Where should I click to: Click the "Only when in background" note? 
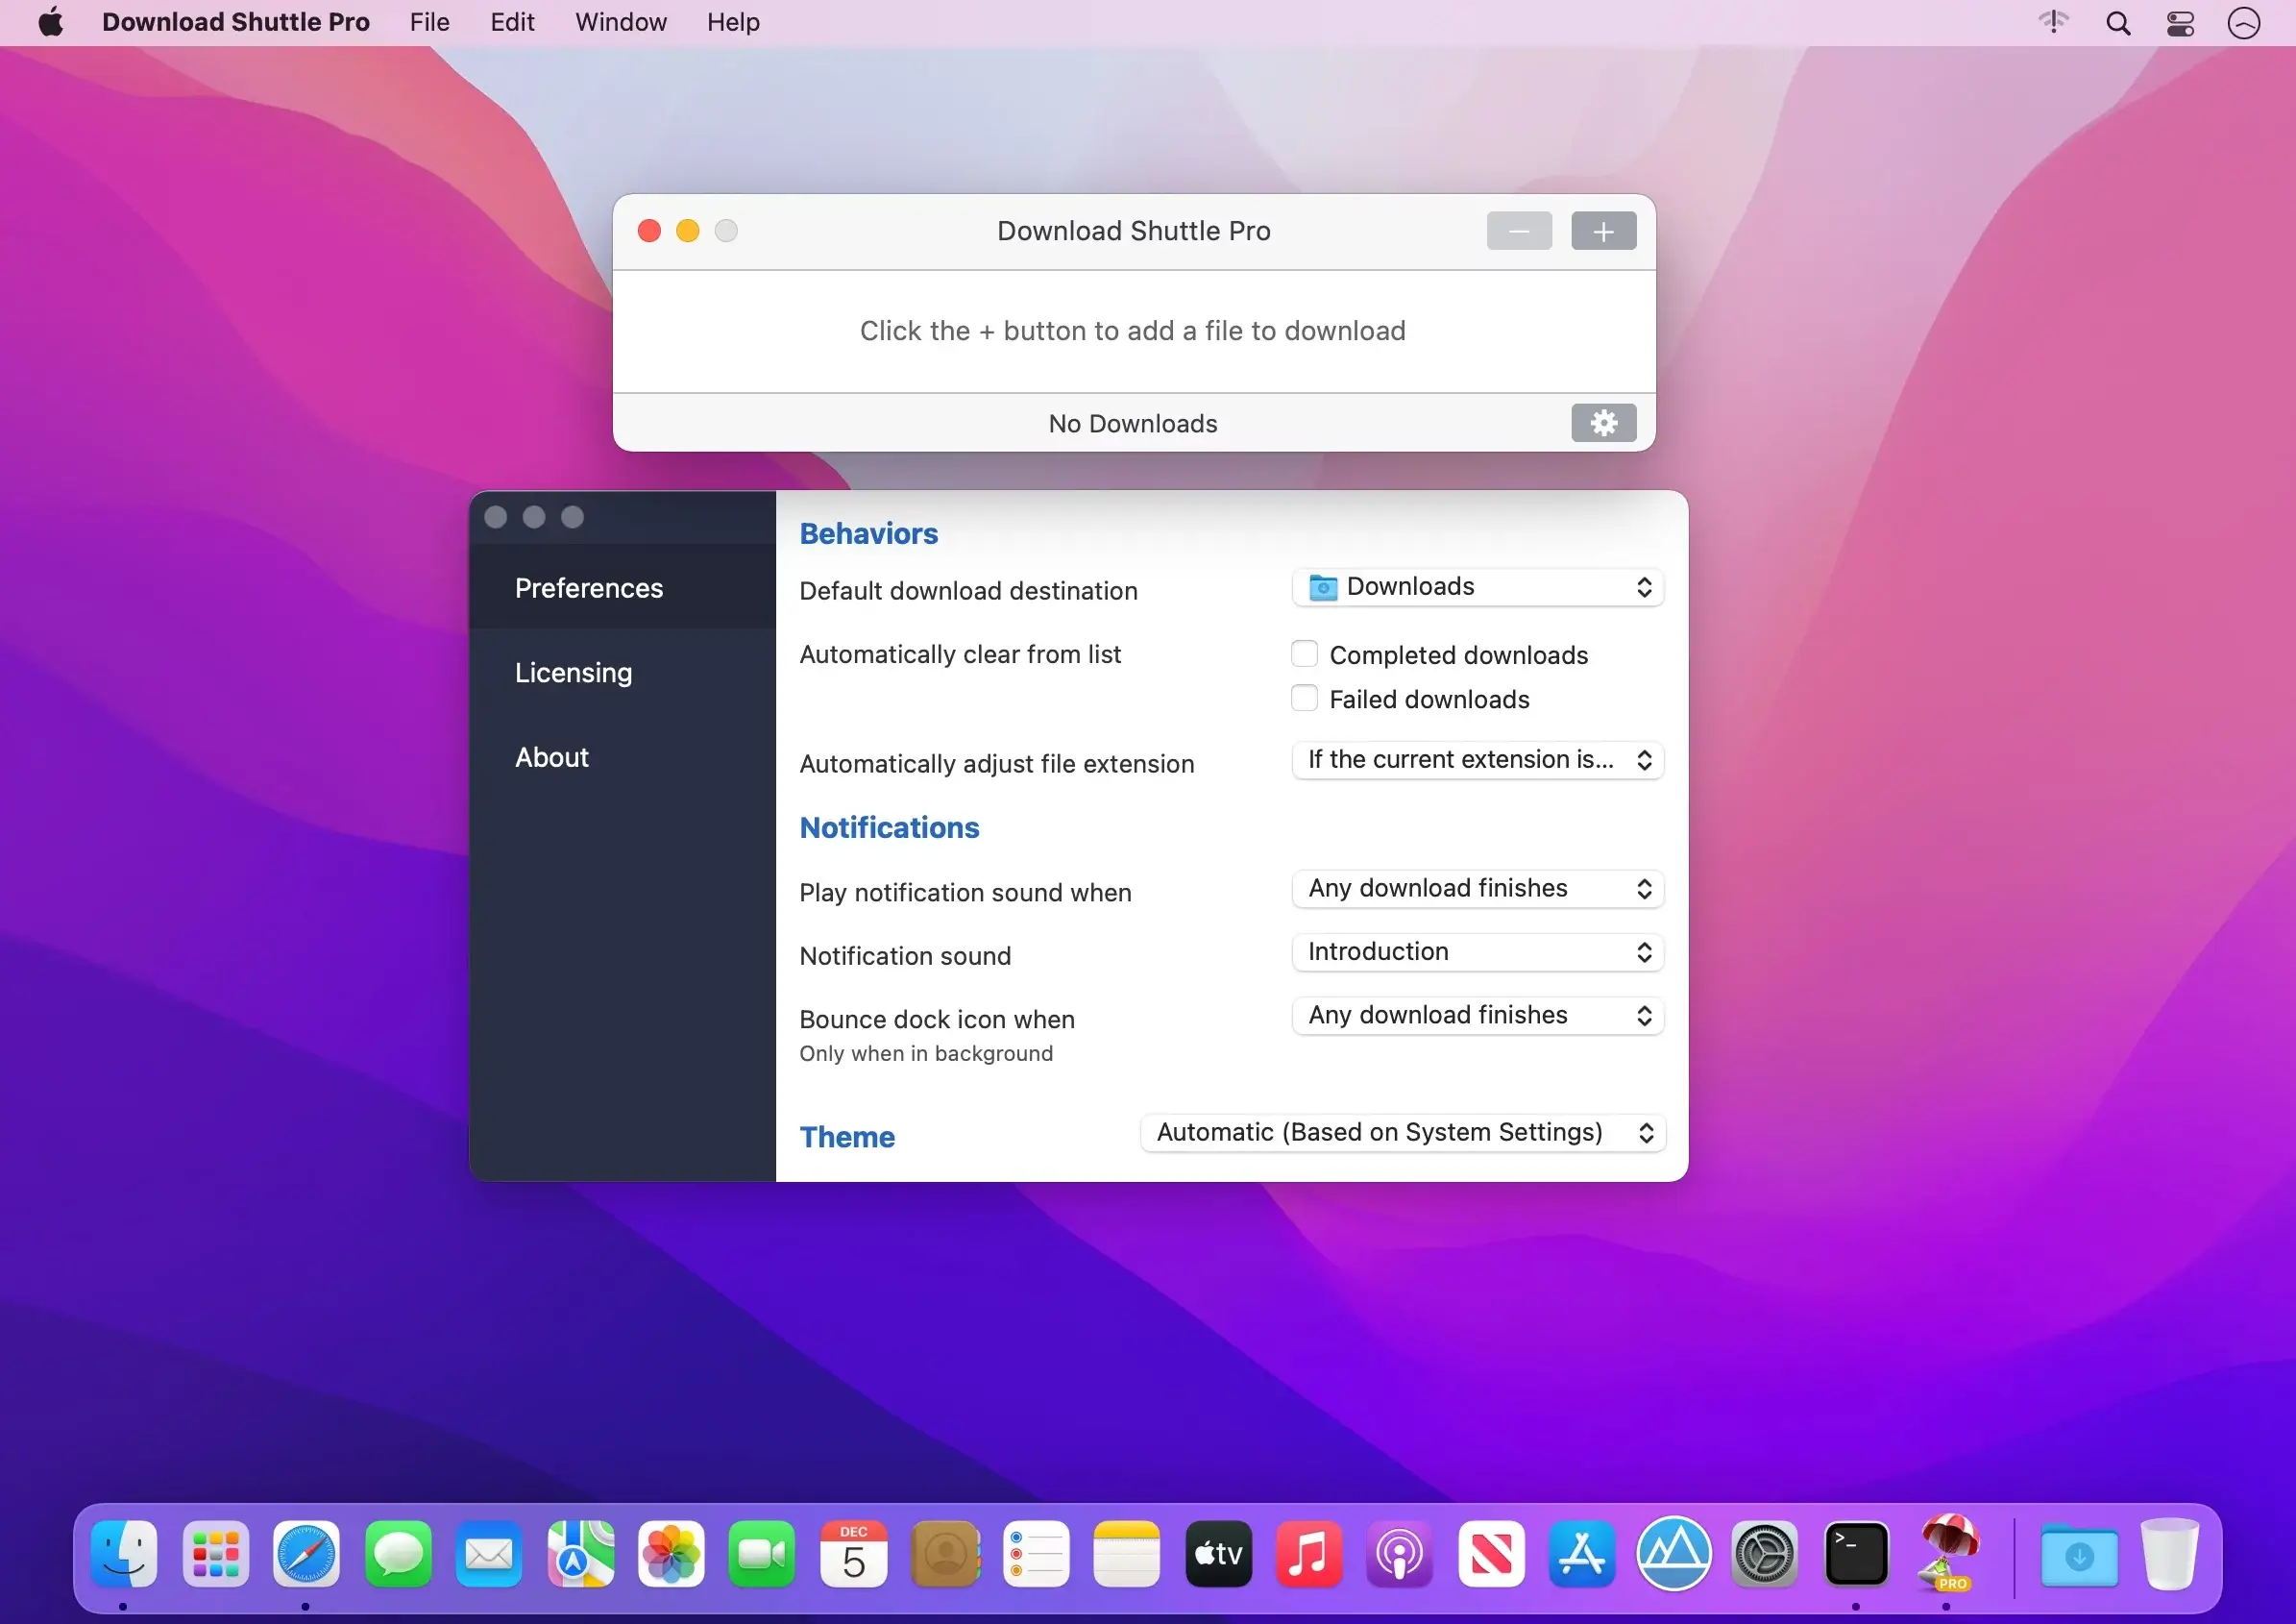point(926,1054)
